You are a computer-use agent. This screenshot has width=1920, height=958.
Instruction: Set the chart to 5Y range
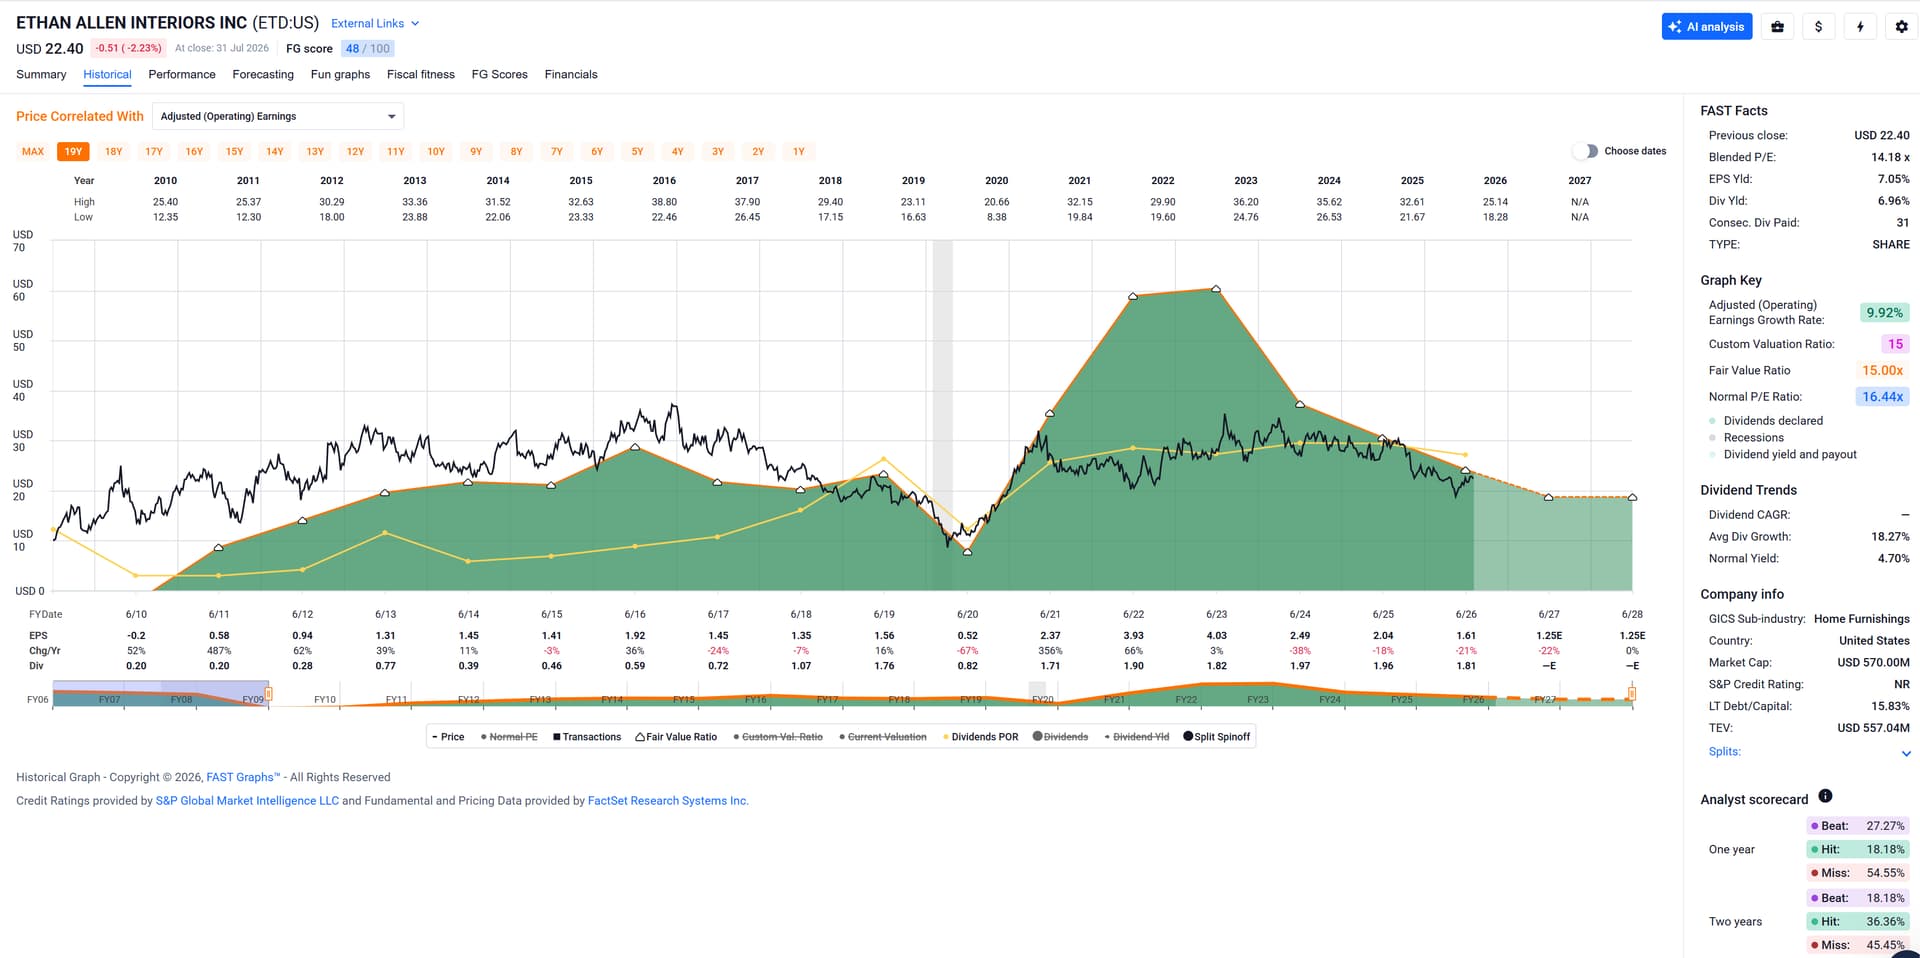[637, 152]
